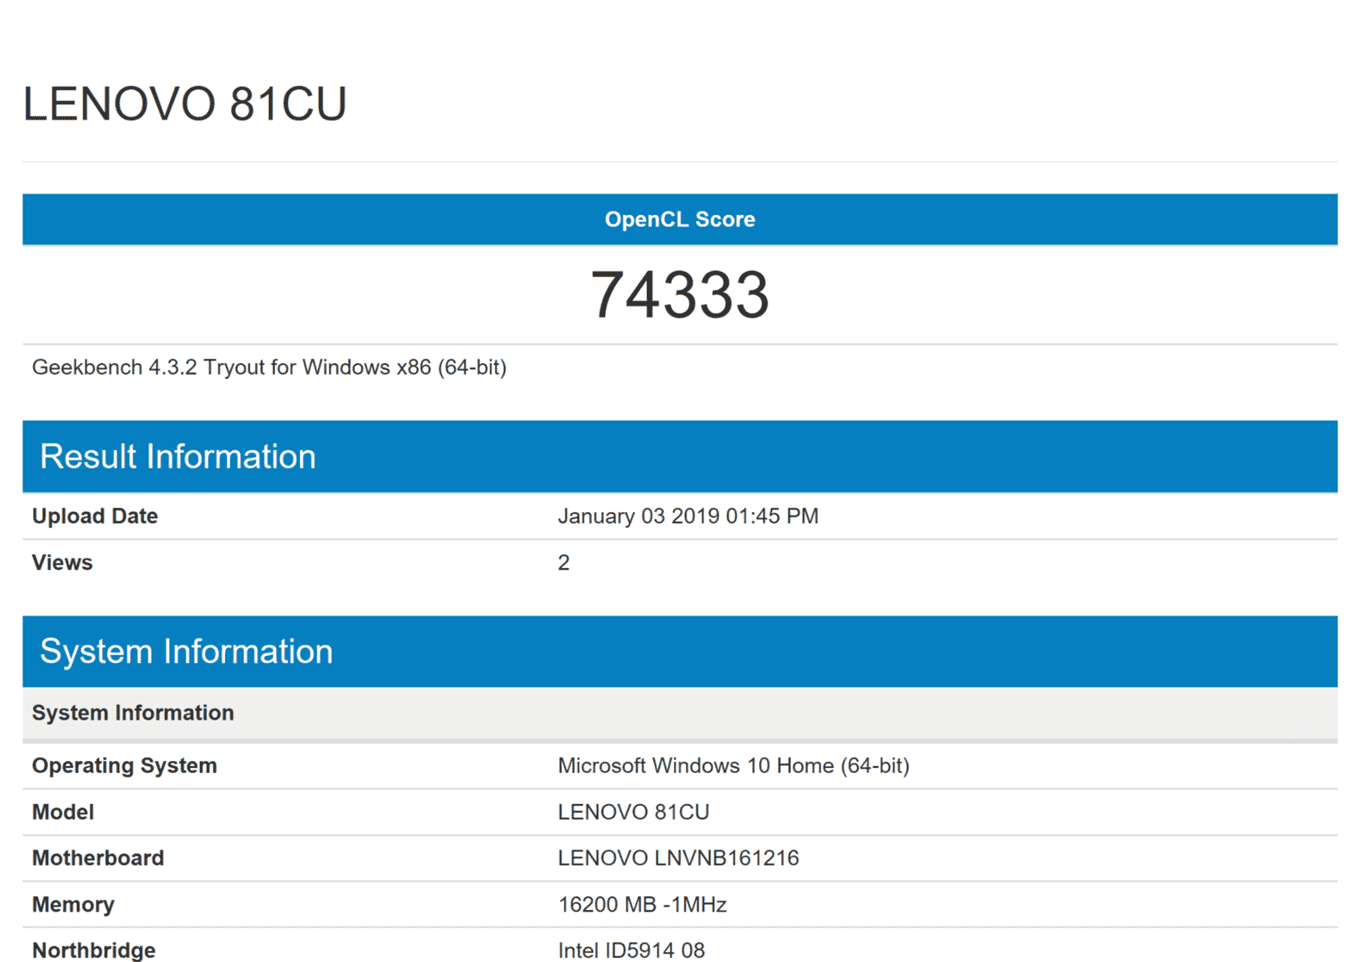Click the Northbridge label
The image size is (1357, 962).
pos(94,950)
